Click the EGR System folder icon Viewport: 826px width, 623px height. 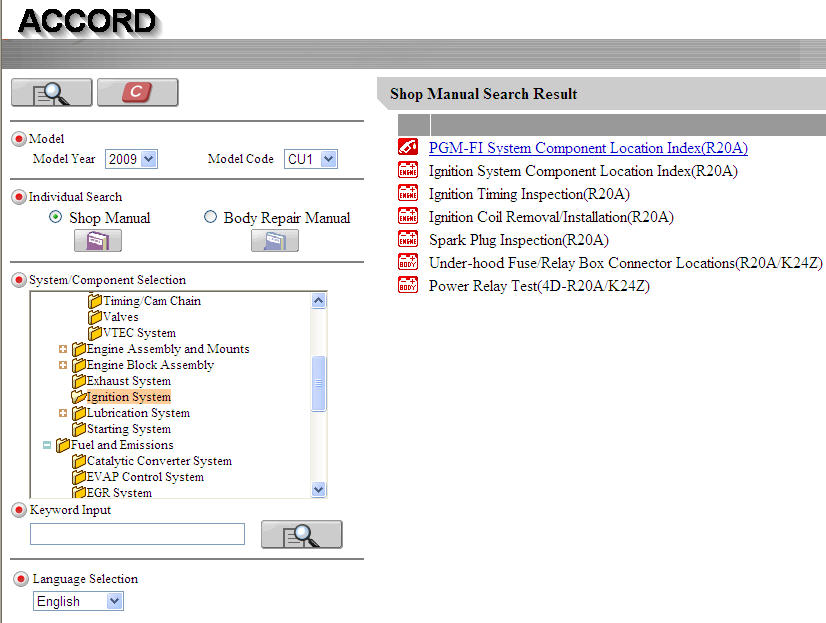tap(79, 492)
